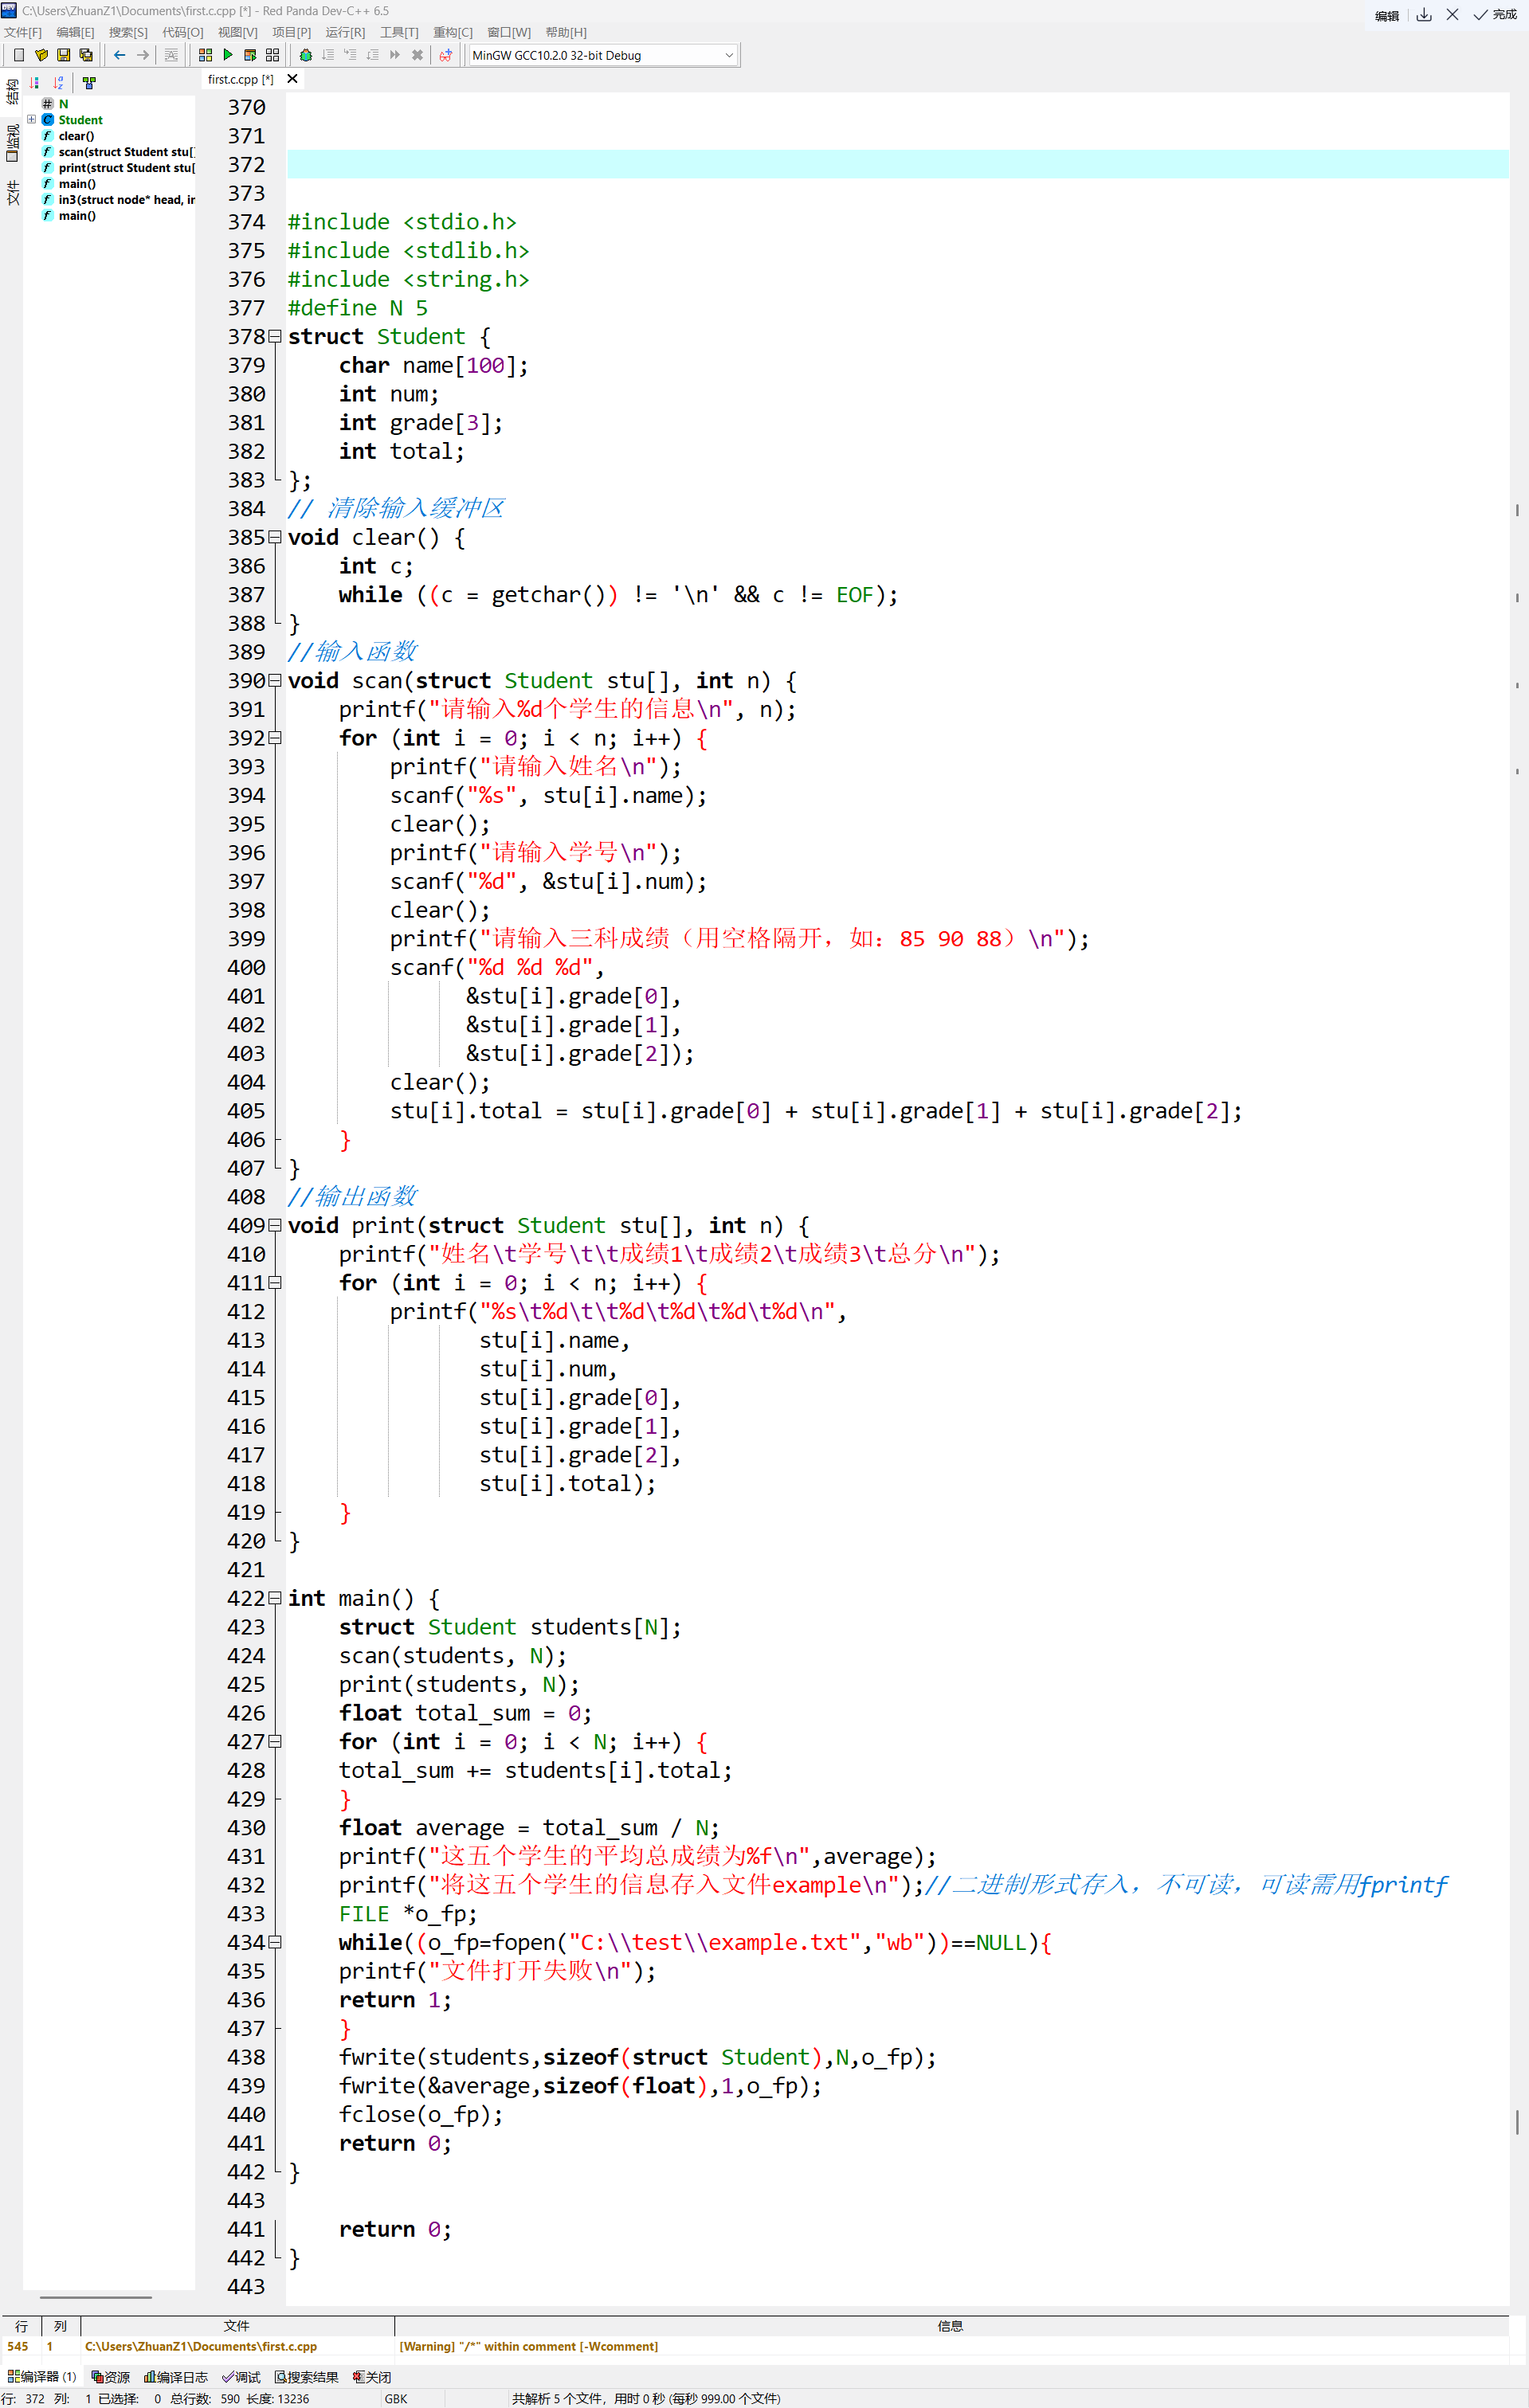The height and width of the screenshot is (2408, 1529).
Task: Select clear() in the class browser
Action: 76,136
